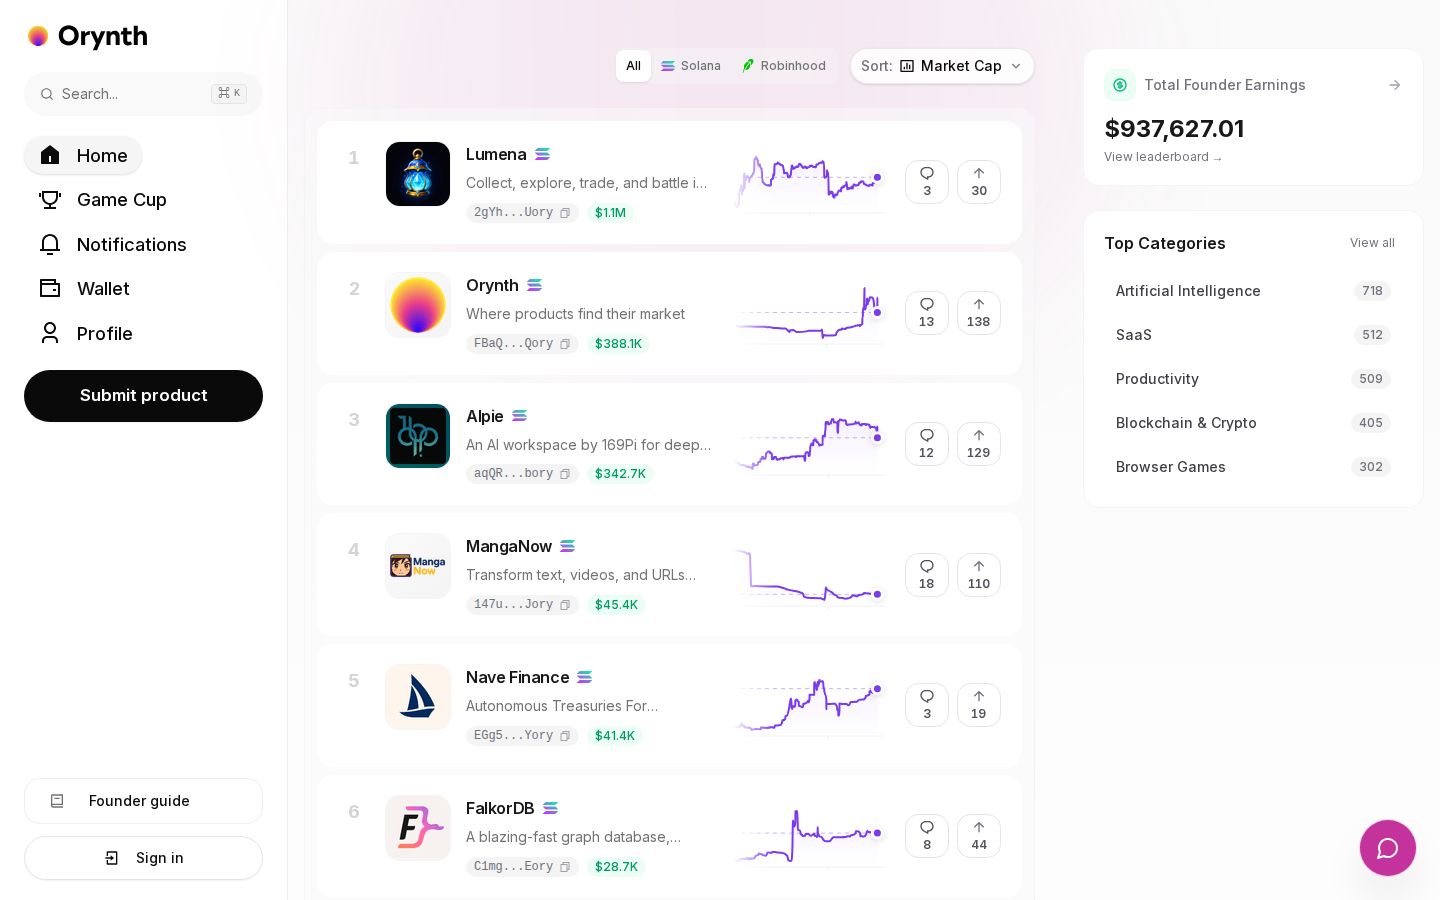This screenshot has height=900, width=1440.
Task: Copy FalkorDB address icon
Action: 565,867
